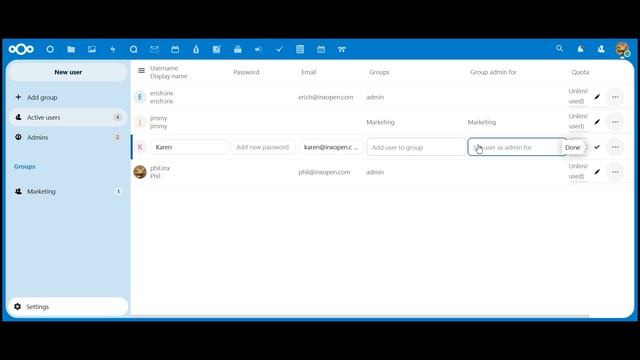This screenshot has width=640, height=360.
Task: Click the 'Add new password' field
Action: (x=263, y=147)
